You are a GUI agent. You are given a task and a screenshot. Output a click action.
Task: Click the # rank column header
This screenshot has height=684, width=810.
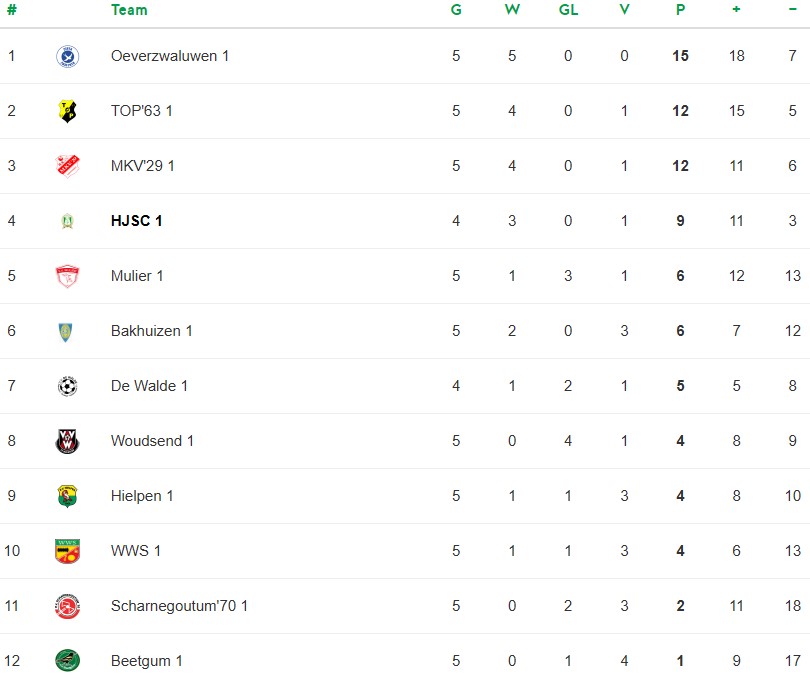pos(11,10)
